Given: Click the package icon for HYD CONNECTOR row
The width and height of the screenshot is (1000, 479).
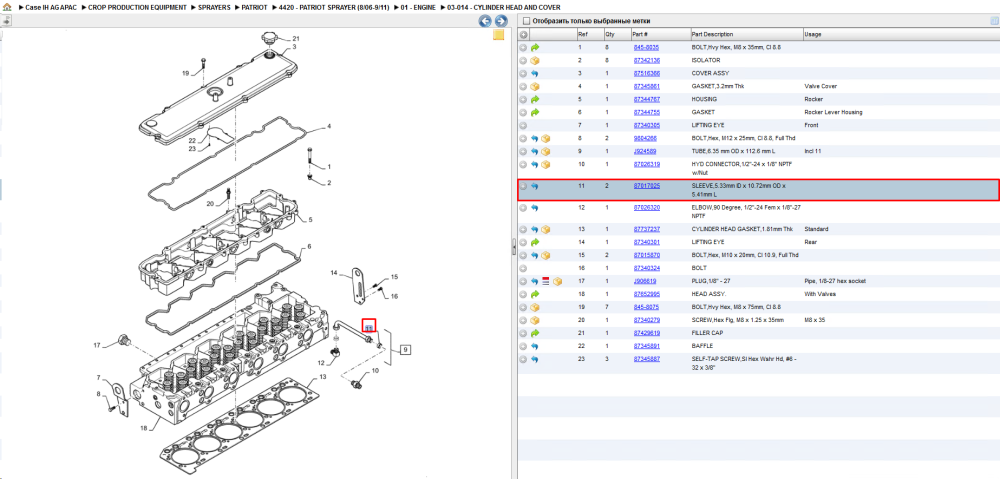Looking at the screenshot, I should 546,165.
